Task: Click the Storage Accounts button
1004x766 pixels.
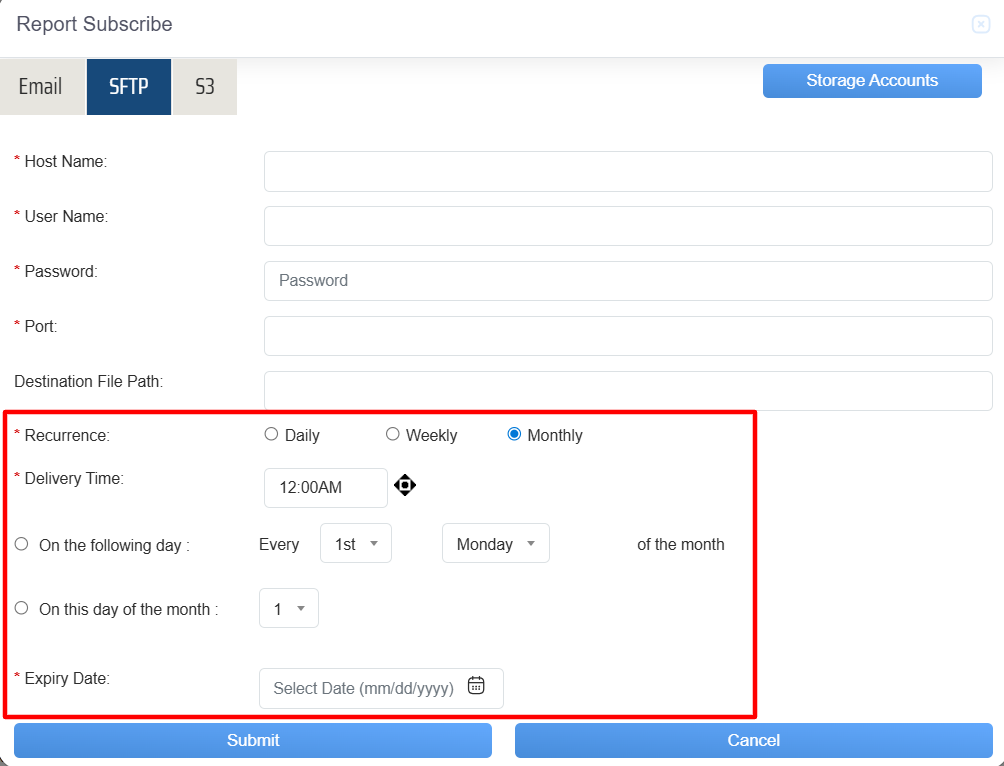Action: [872, 81]
